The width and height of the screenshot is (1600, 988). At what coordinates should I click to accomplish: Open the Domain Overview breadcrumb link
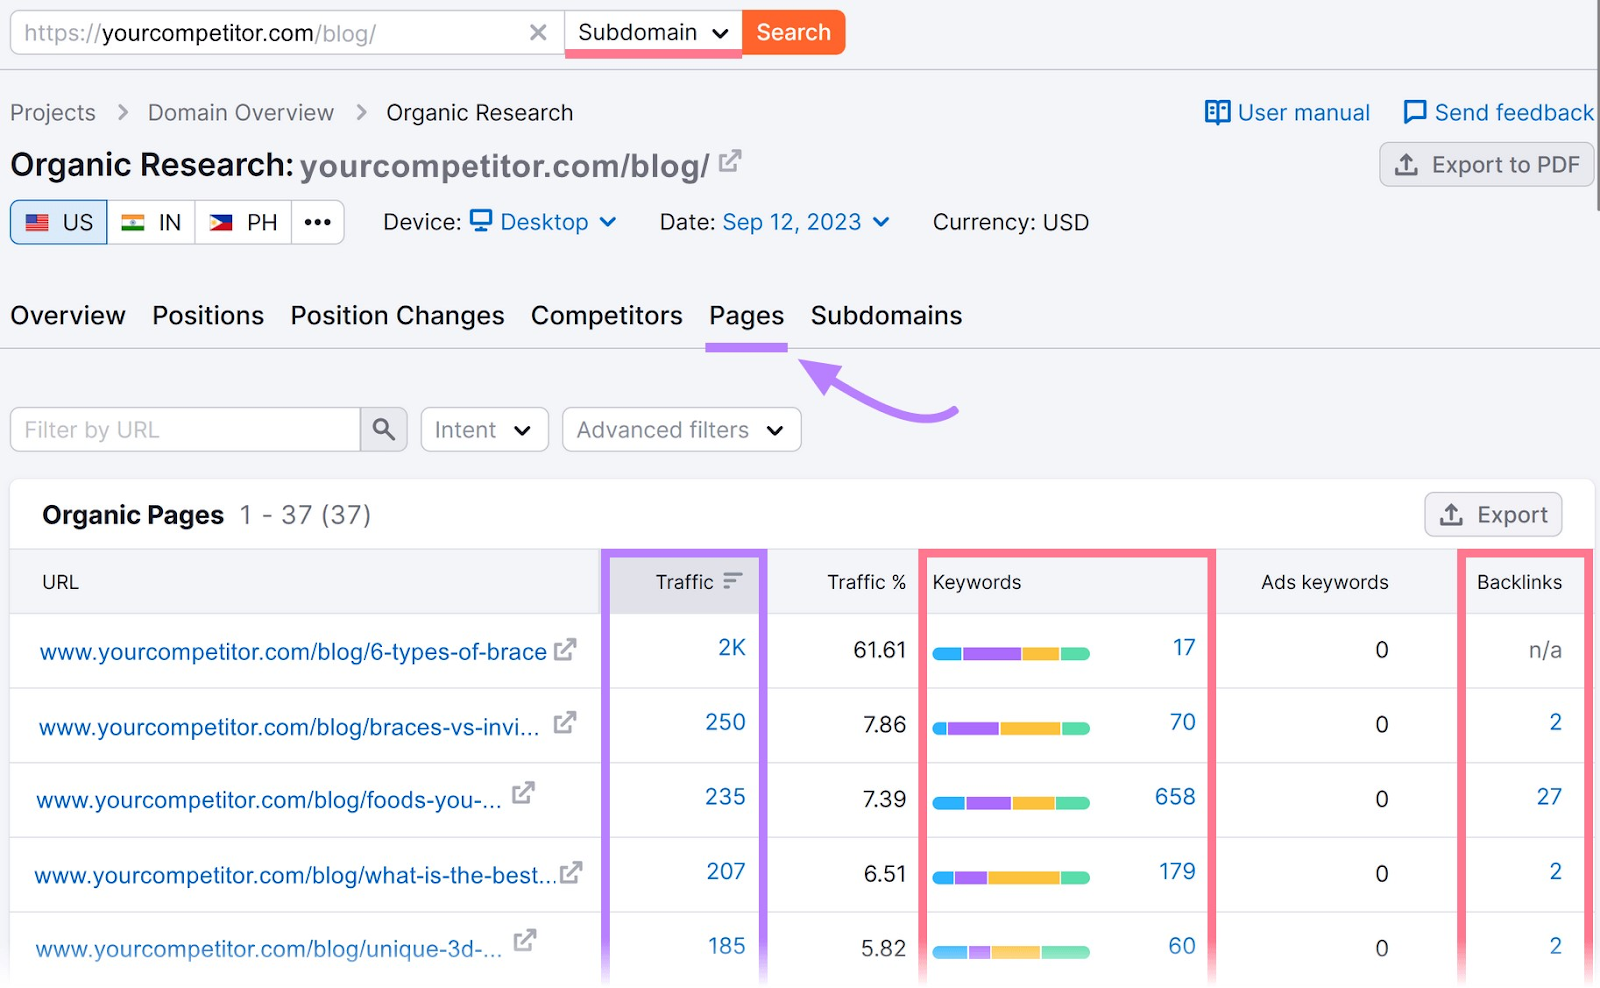click(240, 112)
